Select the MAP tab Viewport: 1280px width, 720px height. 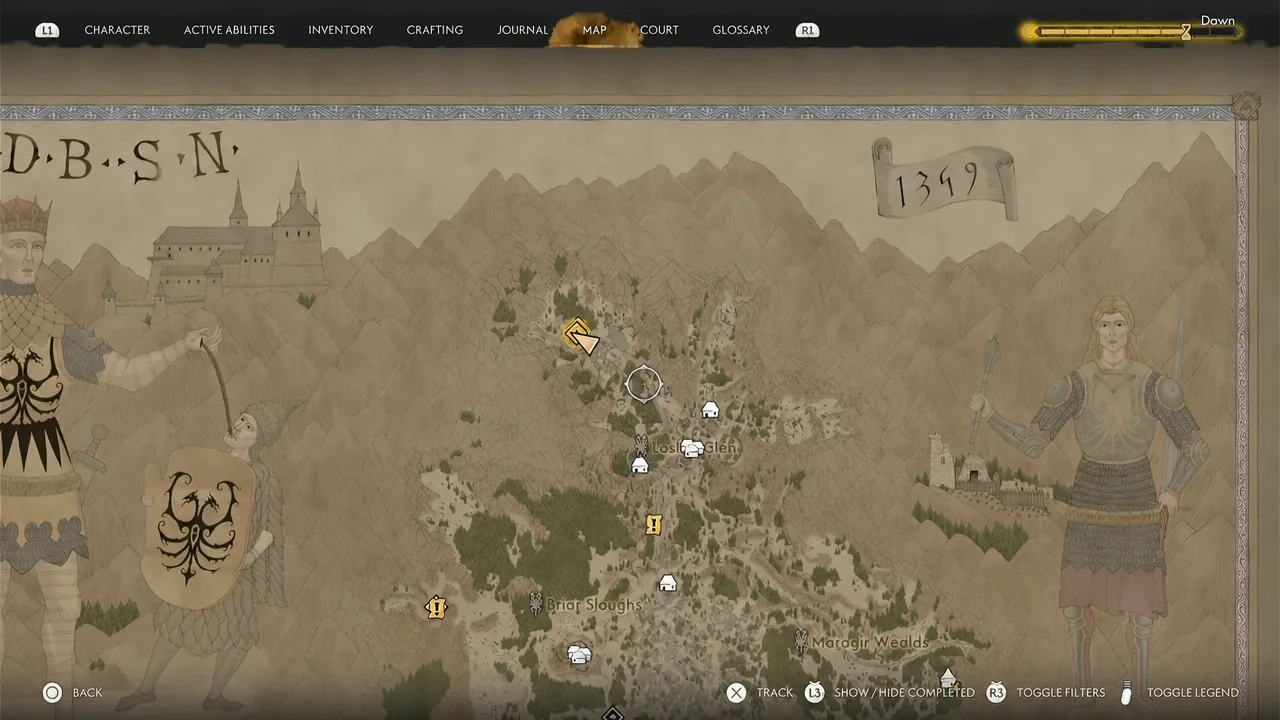click(x=595, y=31)
